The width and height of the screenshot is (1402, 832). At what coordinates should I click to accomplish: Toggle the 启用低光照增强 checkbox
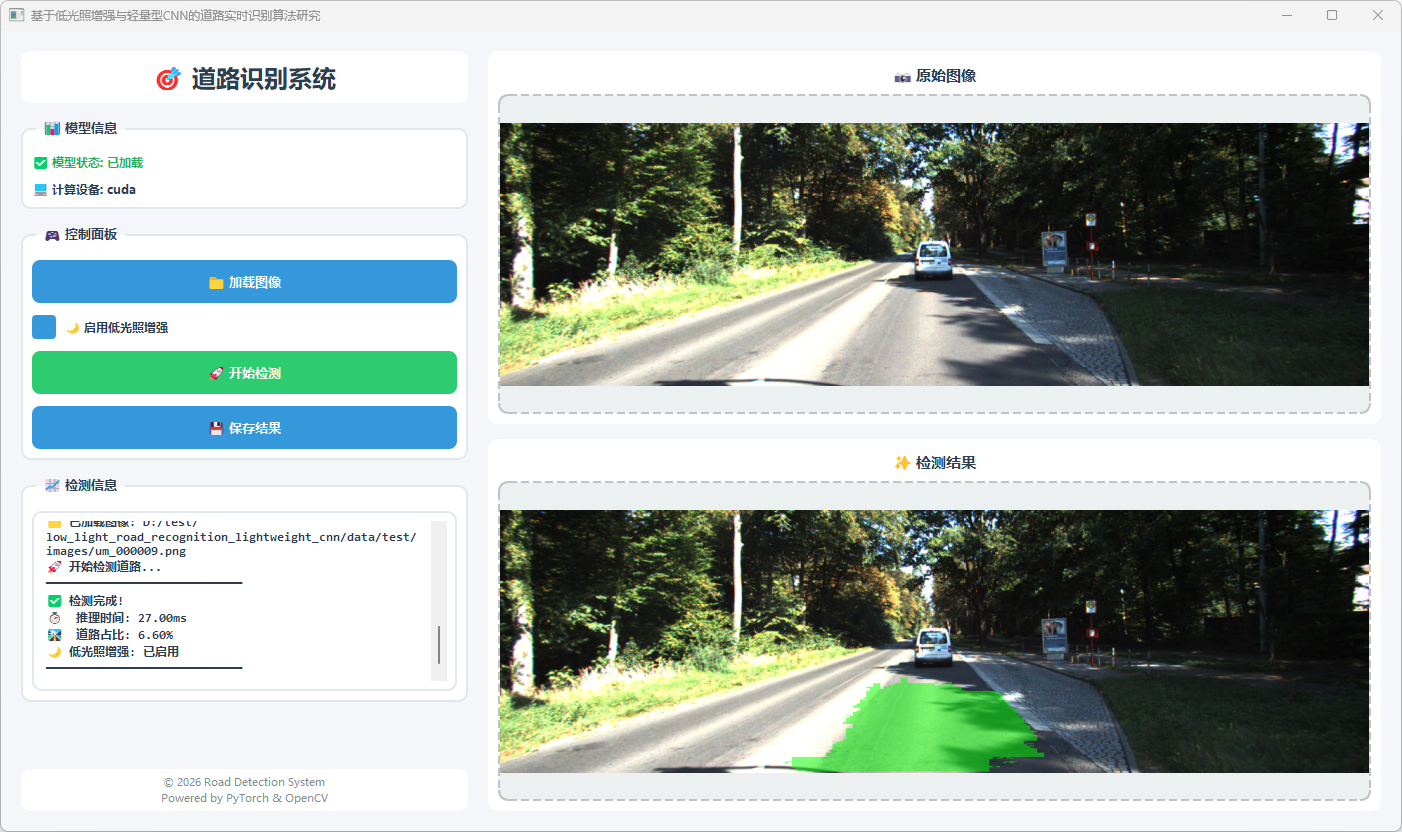pyautogui.click(x=44, y=327)
